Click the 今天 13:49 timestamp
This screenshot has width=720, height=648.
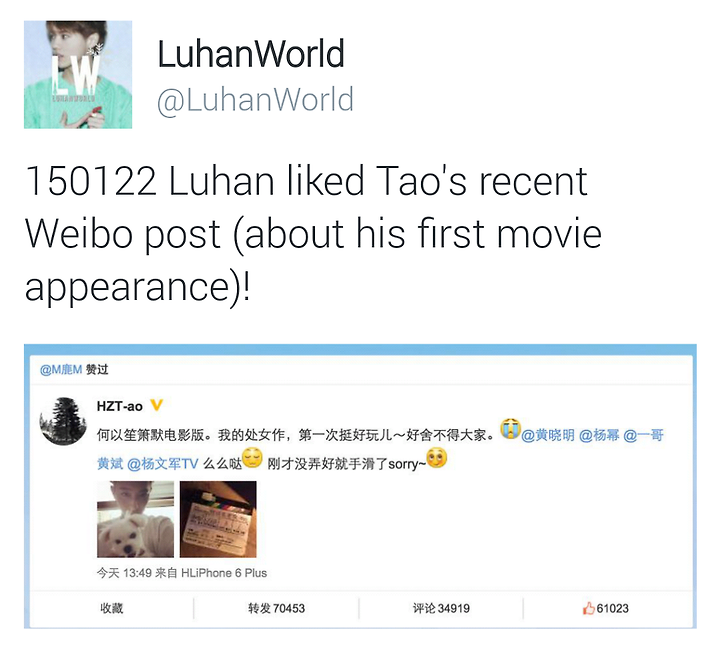[124, 573]
